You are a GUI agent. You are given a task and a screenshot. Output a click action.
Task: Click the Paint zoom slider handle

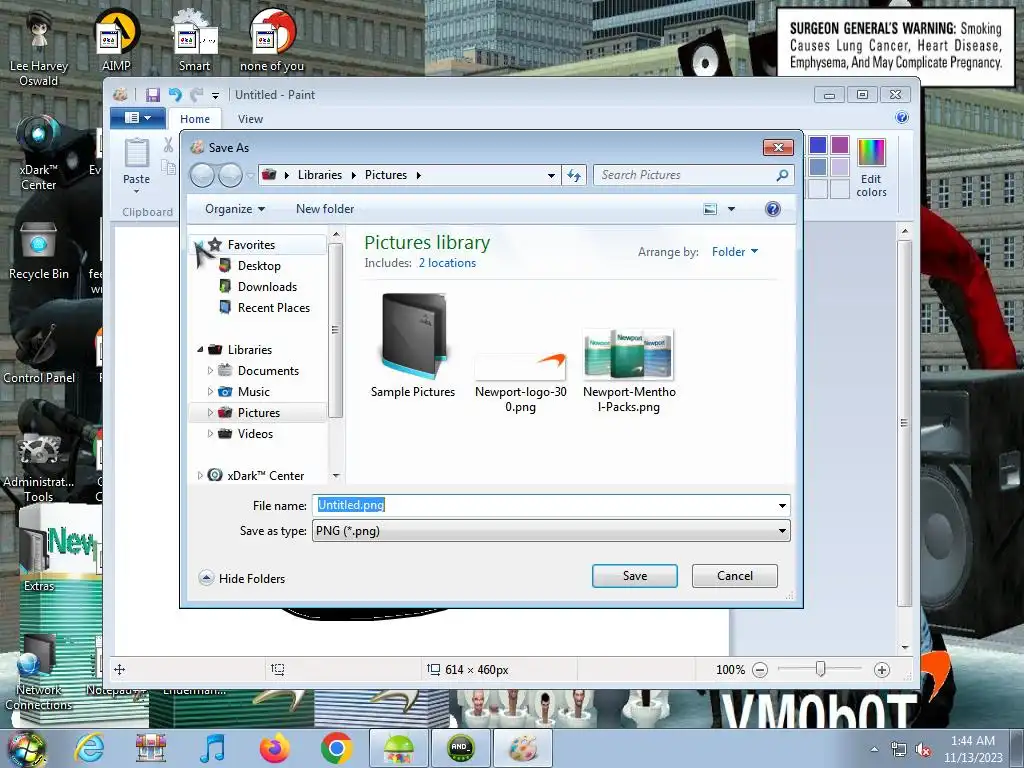(x=820, y=669)
